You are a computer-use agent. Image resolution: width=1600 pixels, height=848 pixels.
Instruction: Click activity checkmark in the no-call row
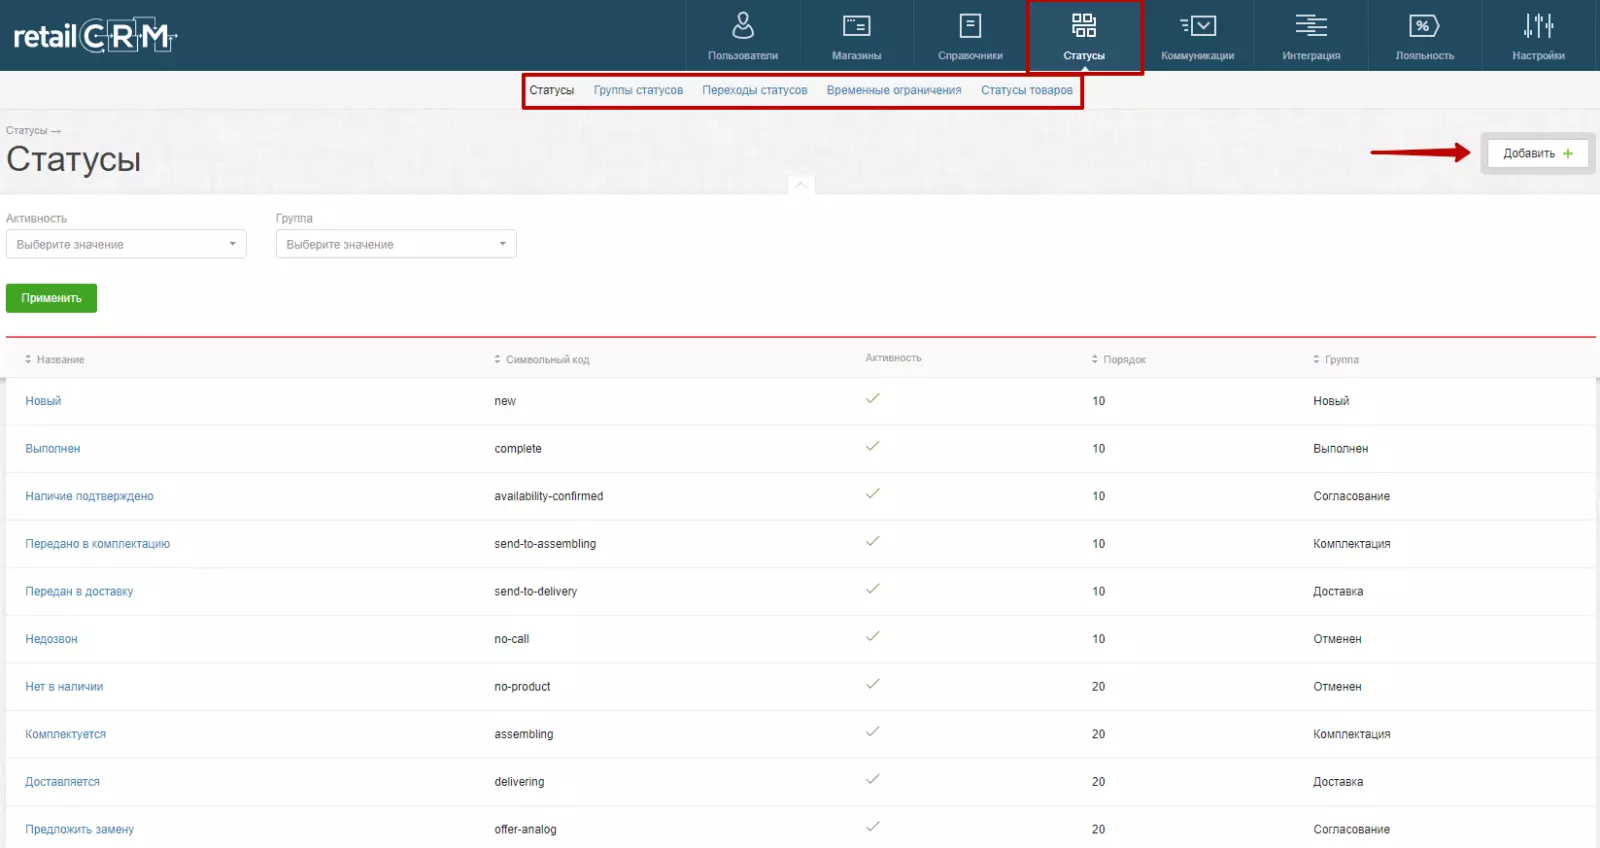[x=873, y=636]
